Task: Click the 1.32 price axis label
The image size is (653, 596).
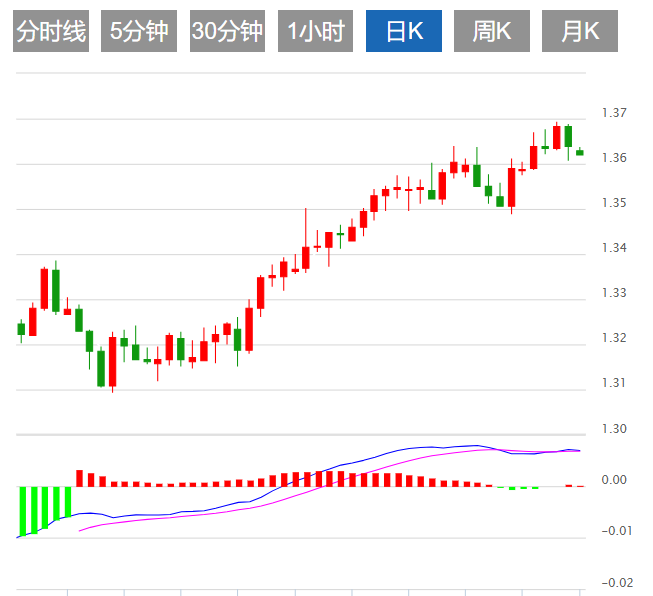Action: (614, 338)
